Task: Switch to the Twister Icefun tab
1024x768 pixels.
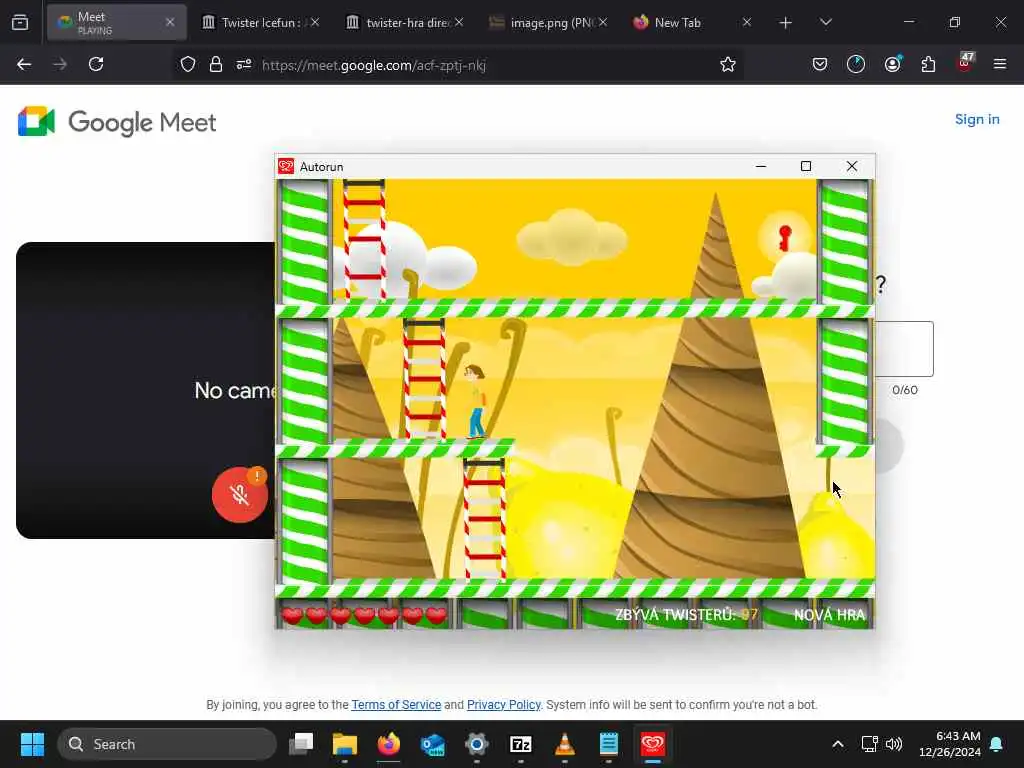Action: pos(260,22)
